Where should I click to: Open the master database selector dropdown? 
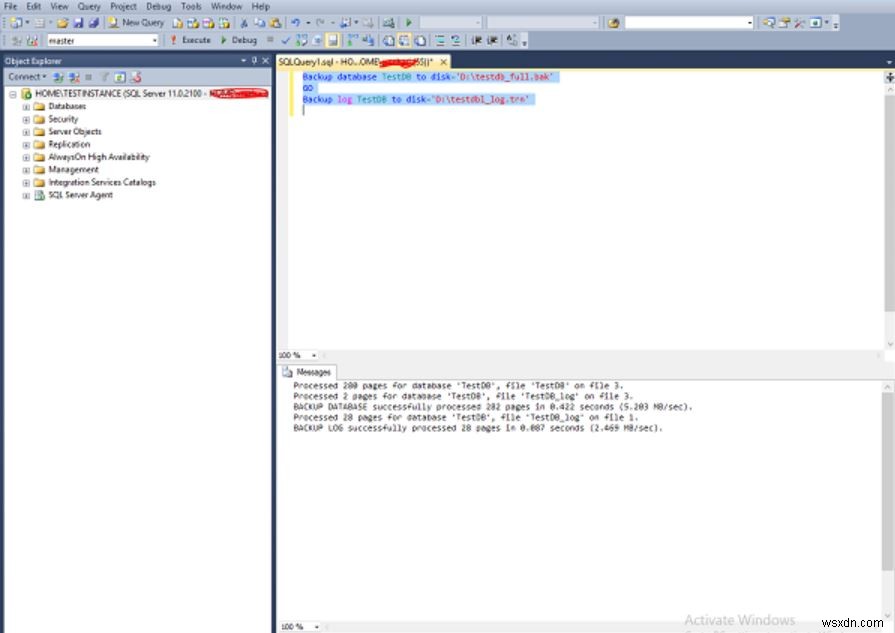(154, 41)
